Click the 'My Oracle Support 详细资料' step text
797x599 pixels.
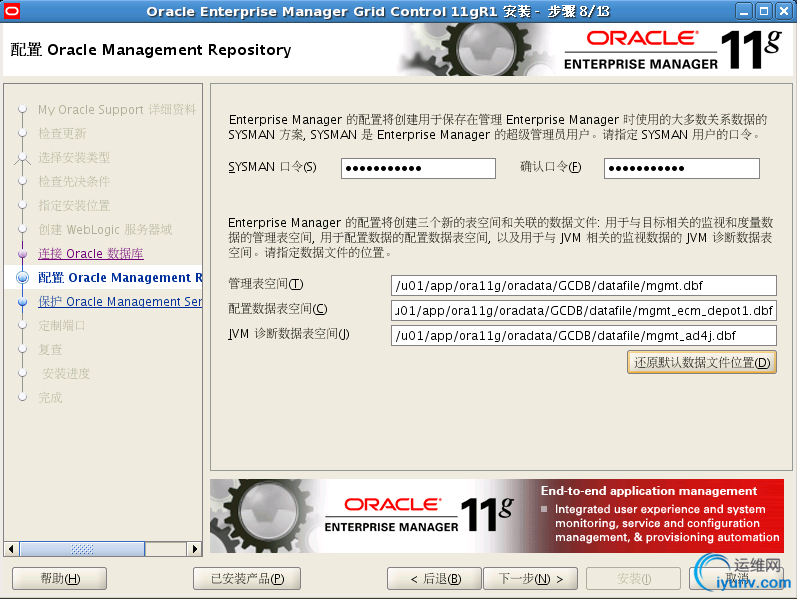coord(117,109)
